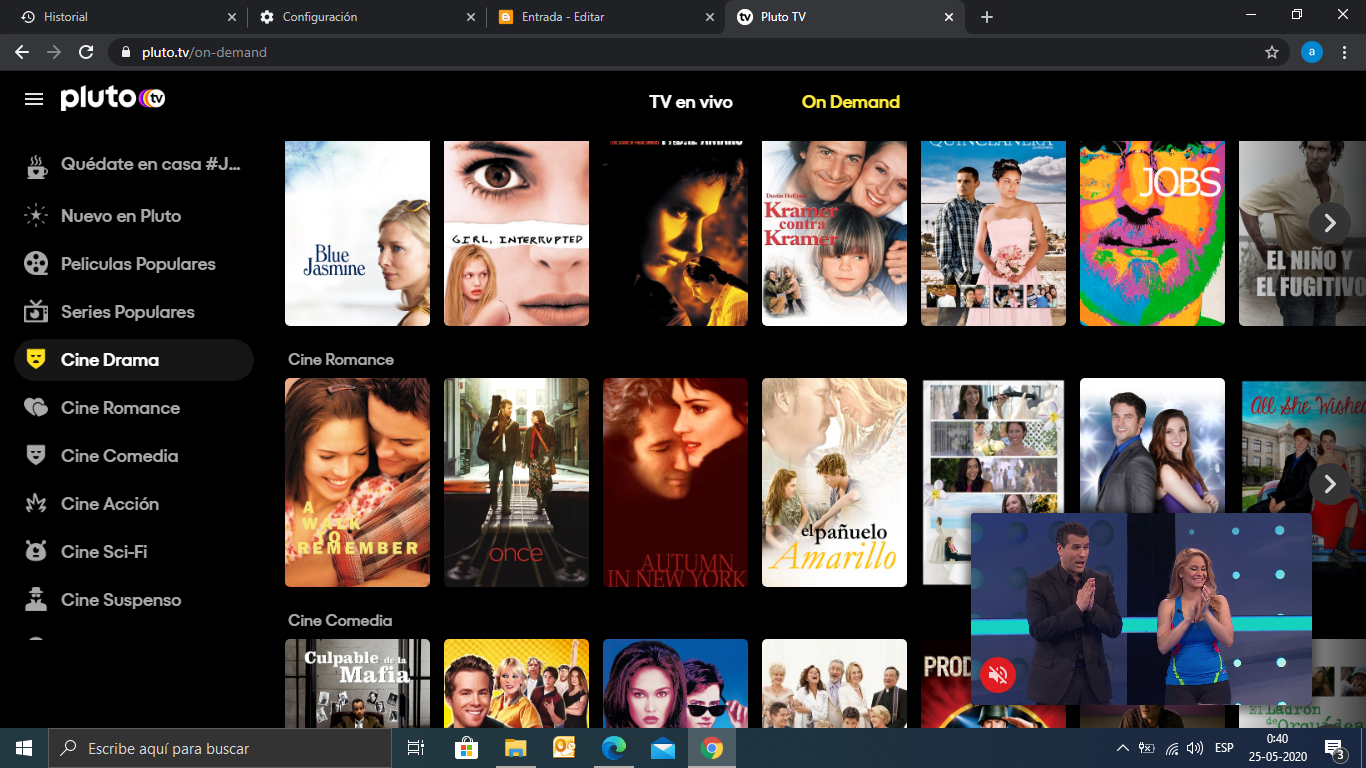Click the Pluto TV logo
Viewport: 1366px width, 768px height.
pos(112,98)
